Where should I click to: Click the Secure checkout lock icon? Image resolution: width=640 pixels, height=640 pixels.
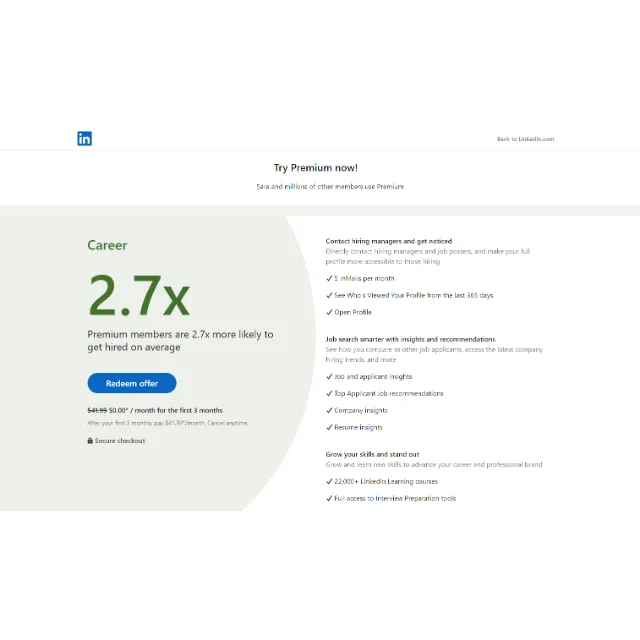pos(90,440)
